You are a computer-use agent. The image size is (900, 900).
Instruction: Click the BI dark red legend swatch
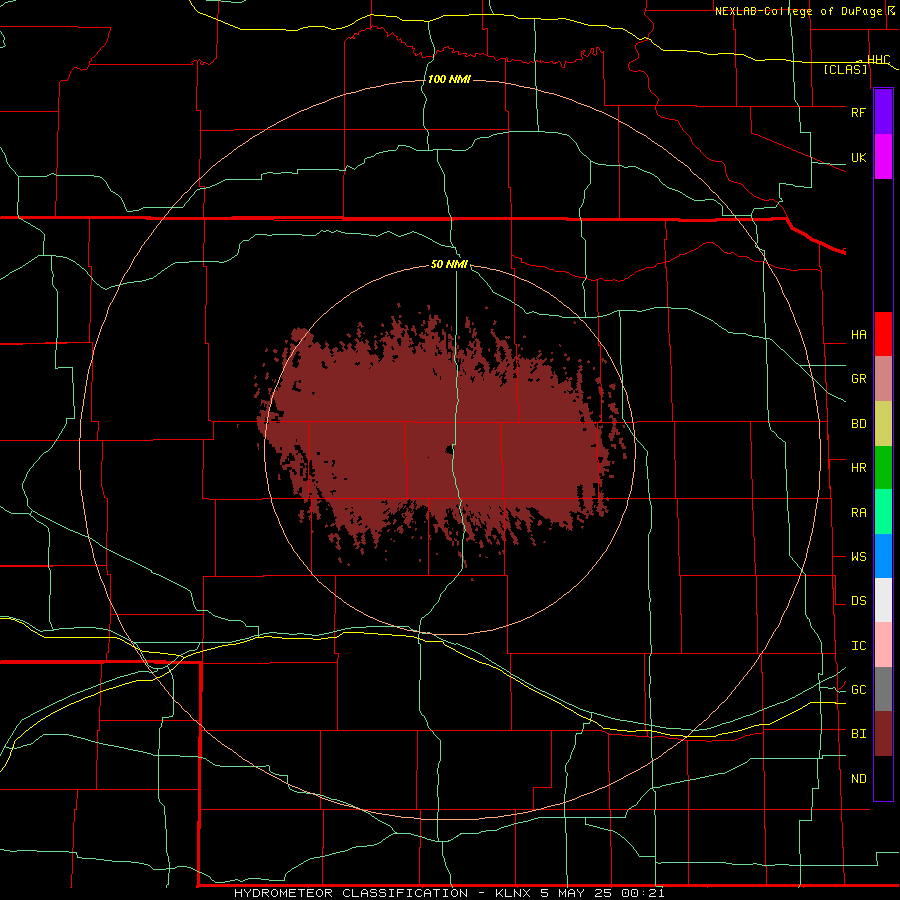pos(883,734)
